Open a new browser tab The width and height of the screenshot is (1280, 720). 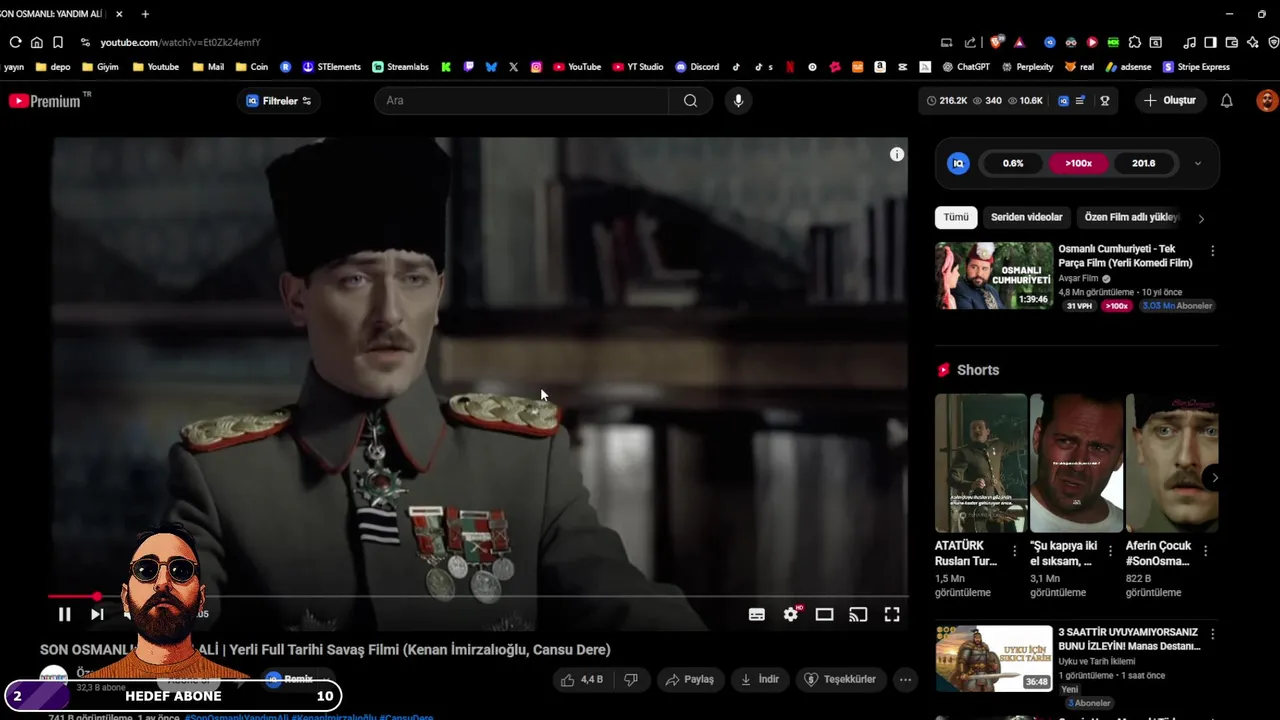pyautogui.click(x=145, y=14)
